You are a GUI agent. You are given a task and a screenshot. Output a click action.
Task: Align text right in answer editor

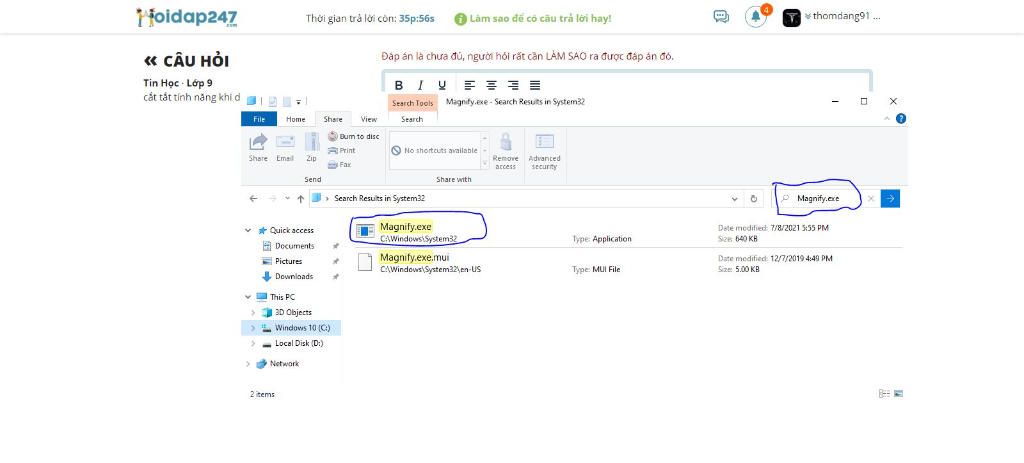(513, 85)
